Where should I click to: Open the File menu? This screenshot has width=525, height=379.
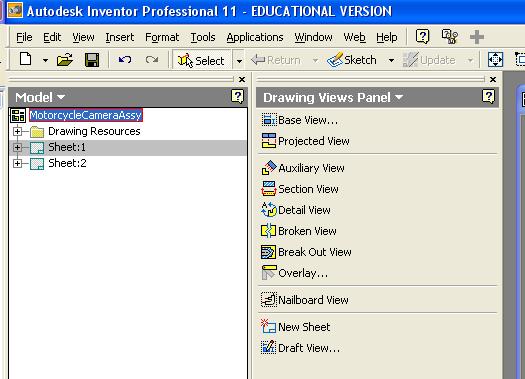click(24, 37)
